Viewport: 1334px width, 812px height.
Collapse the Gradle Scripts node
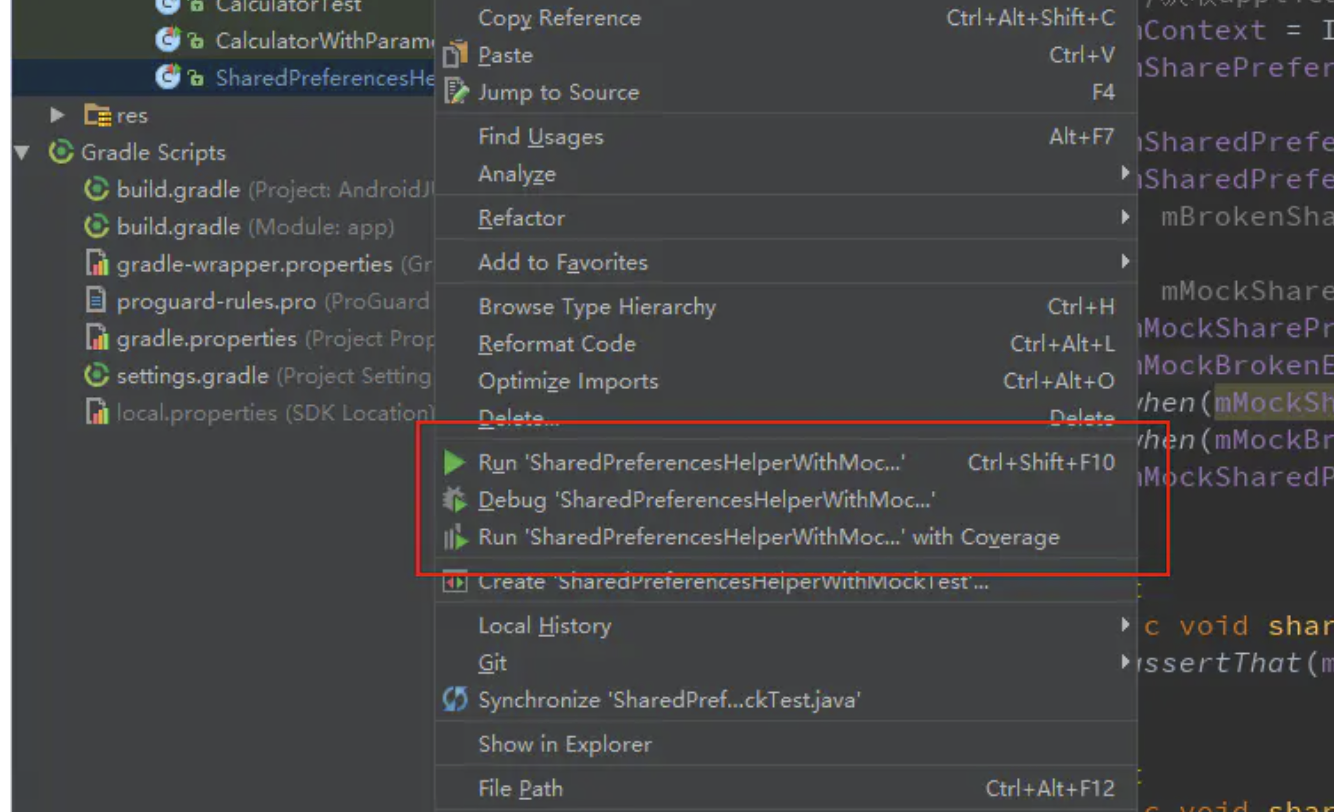21,153
